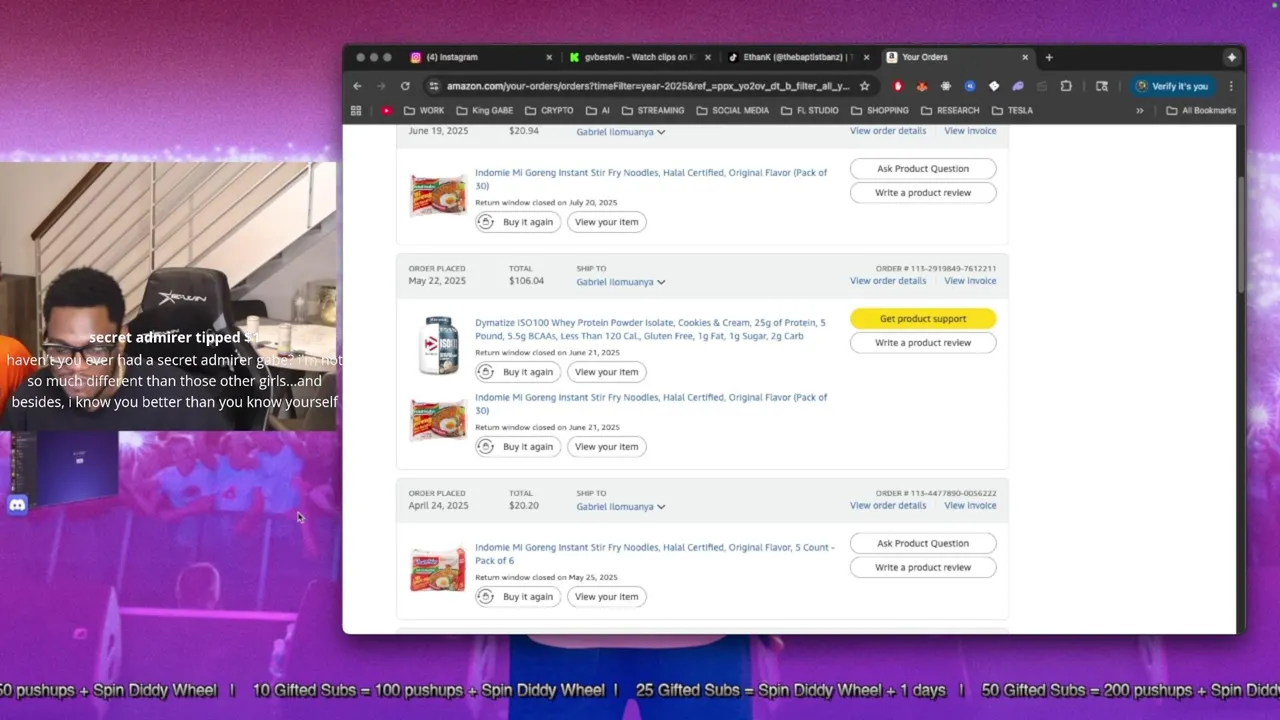The image size is (1280, 720).
Task: Open Chrome three-dot menu
Action: pos(1231,86)
